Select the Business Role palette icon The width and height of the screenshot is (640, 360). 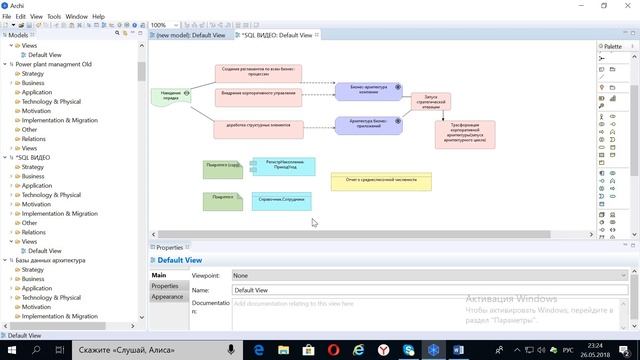(613, 117)
